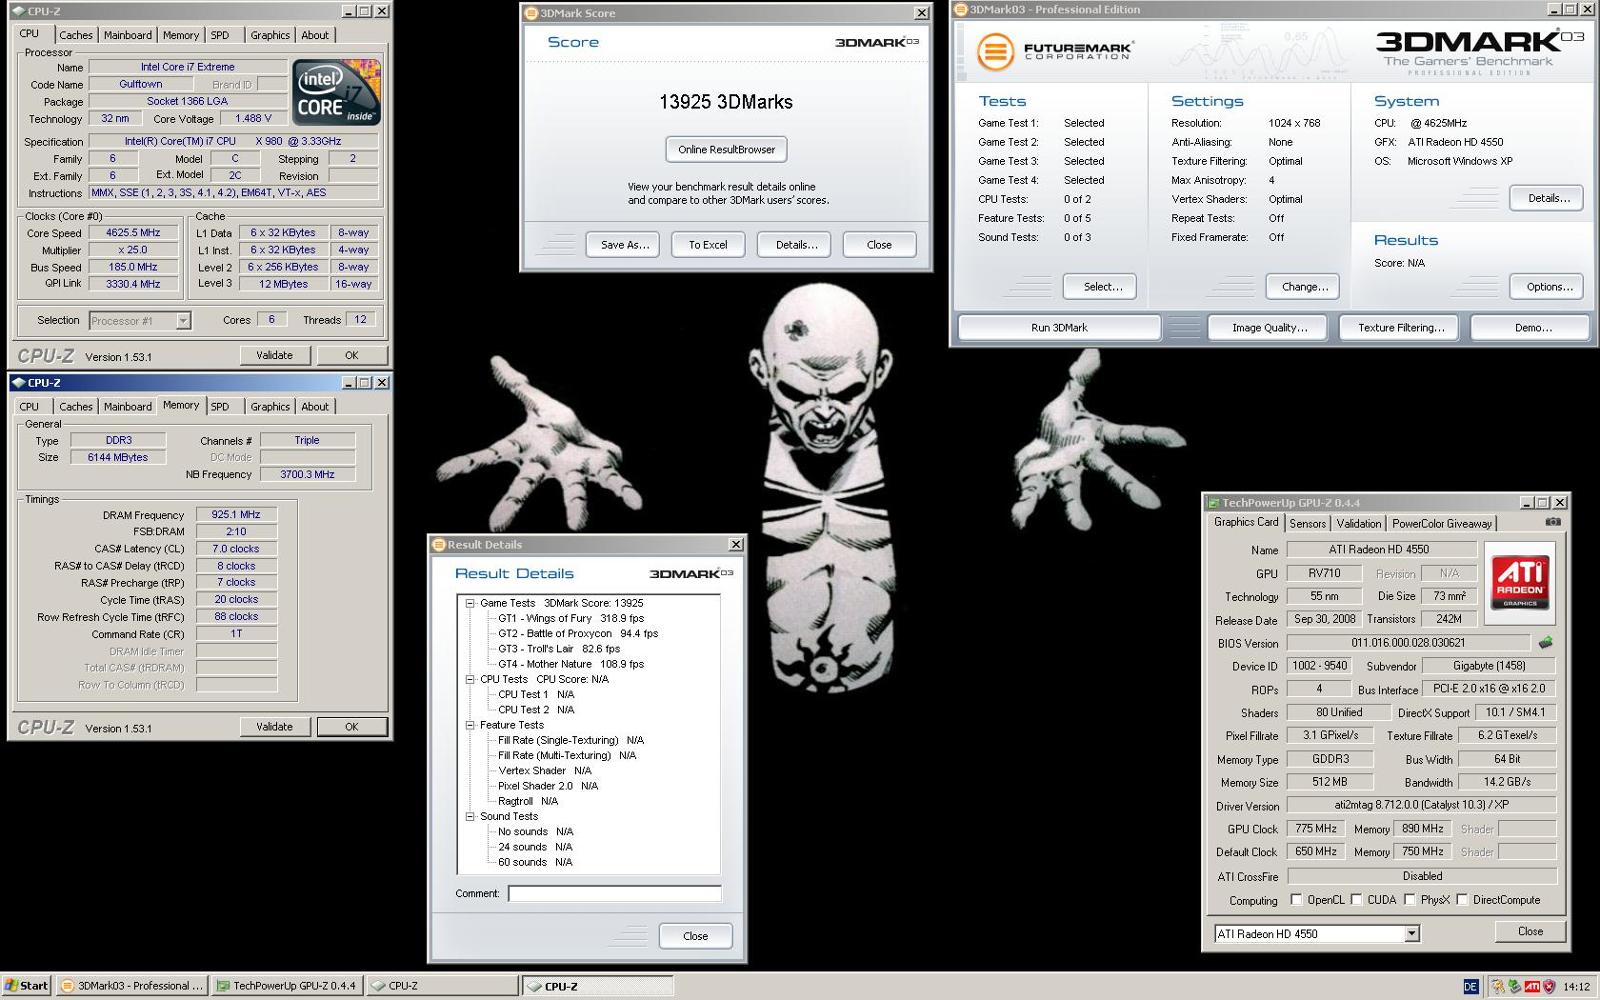
Task: Click Close in the Result Details window
Action: (696, 936)
